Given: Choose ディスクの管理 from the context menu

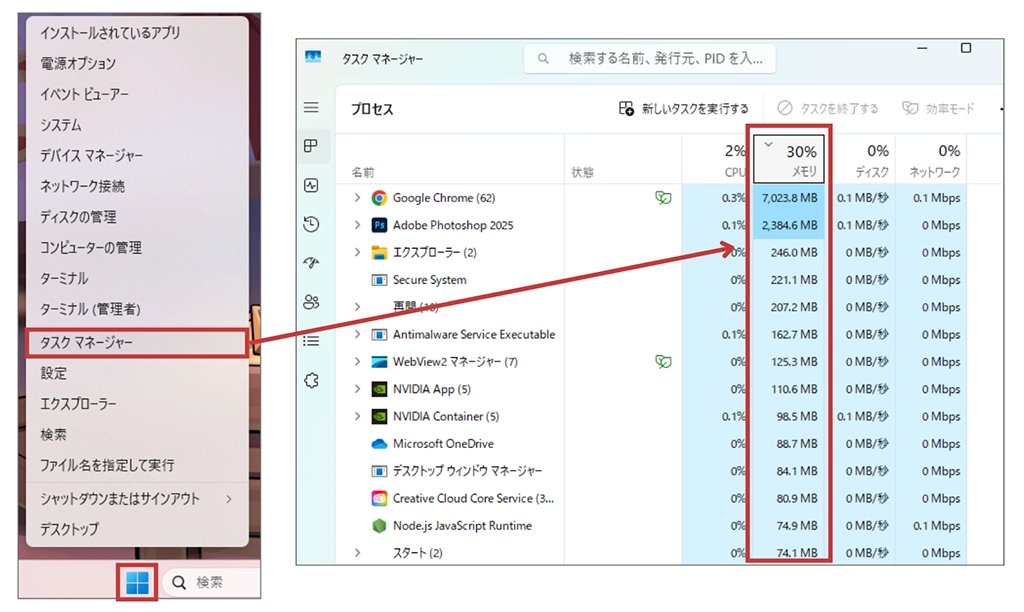Looking at the screenshot, I should coord(137,217).
